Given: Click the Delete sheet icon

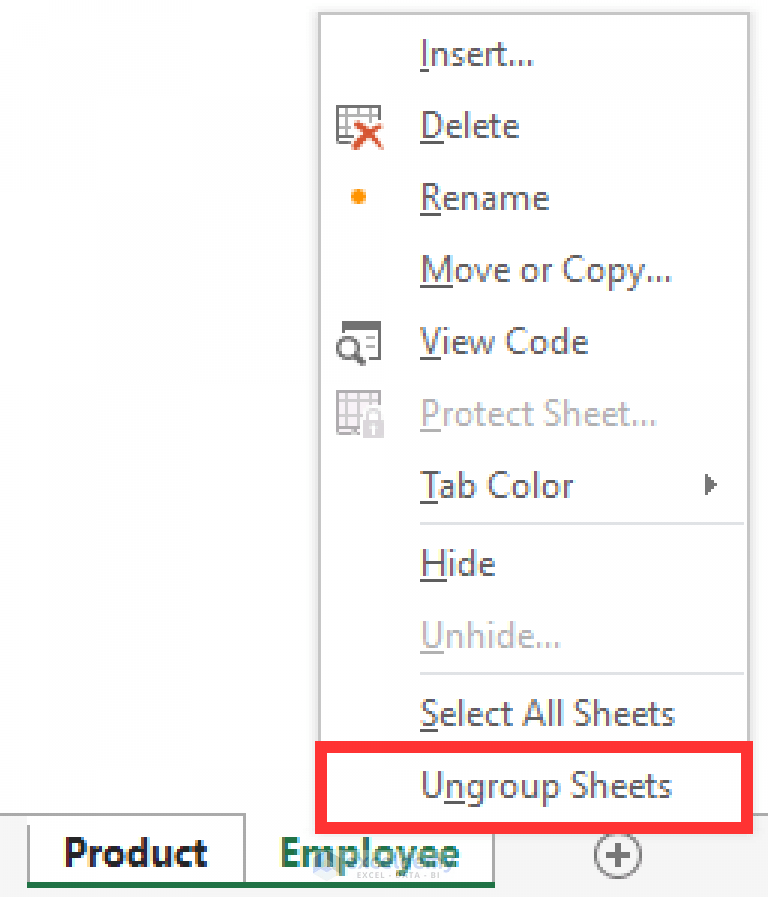Looking at the screenshot, I should (357, 126).
